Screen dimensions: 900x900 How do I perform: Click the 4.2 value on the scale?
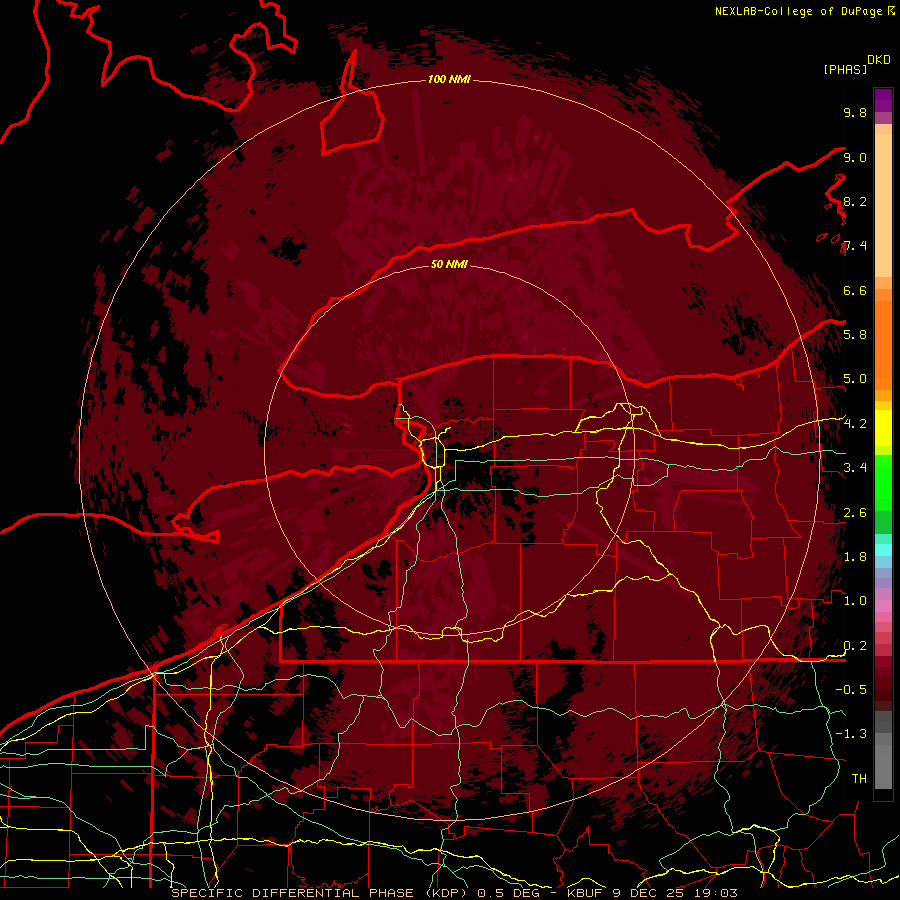click(x=855, y=424)
